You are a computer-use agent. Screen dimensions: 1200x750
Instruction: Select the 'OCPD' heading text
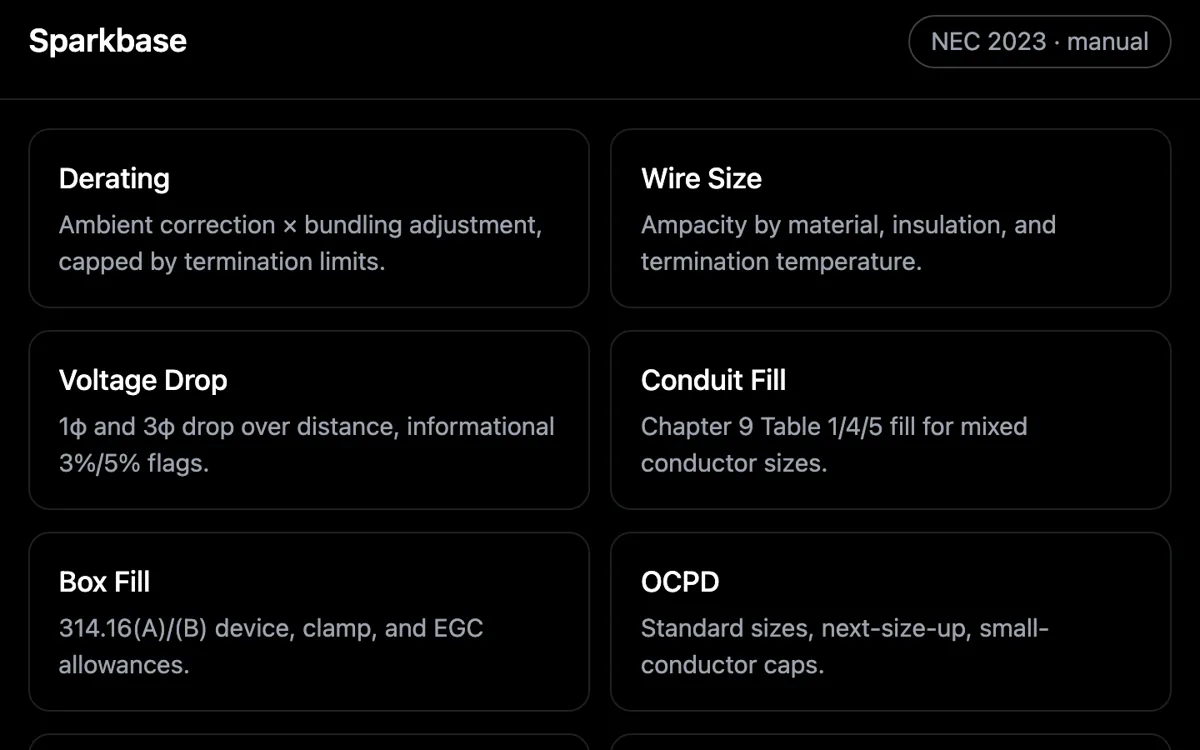click(x=680, y=582)
